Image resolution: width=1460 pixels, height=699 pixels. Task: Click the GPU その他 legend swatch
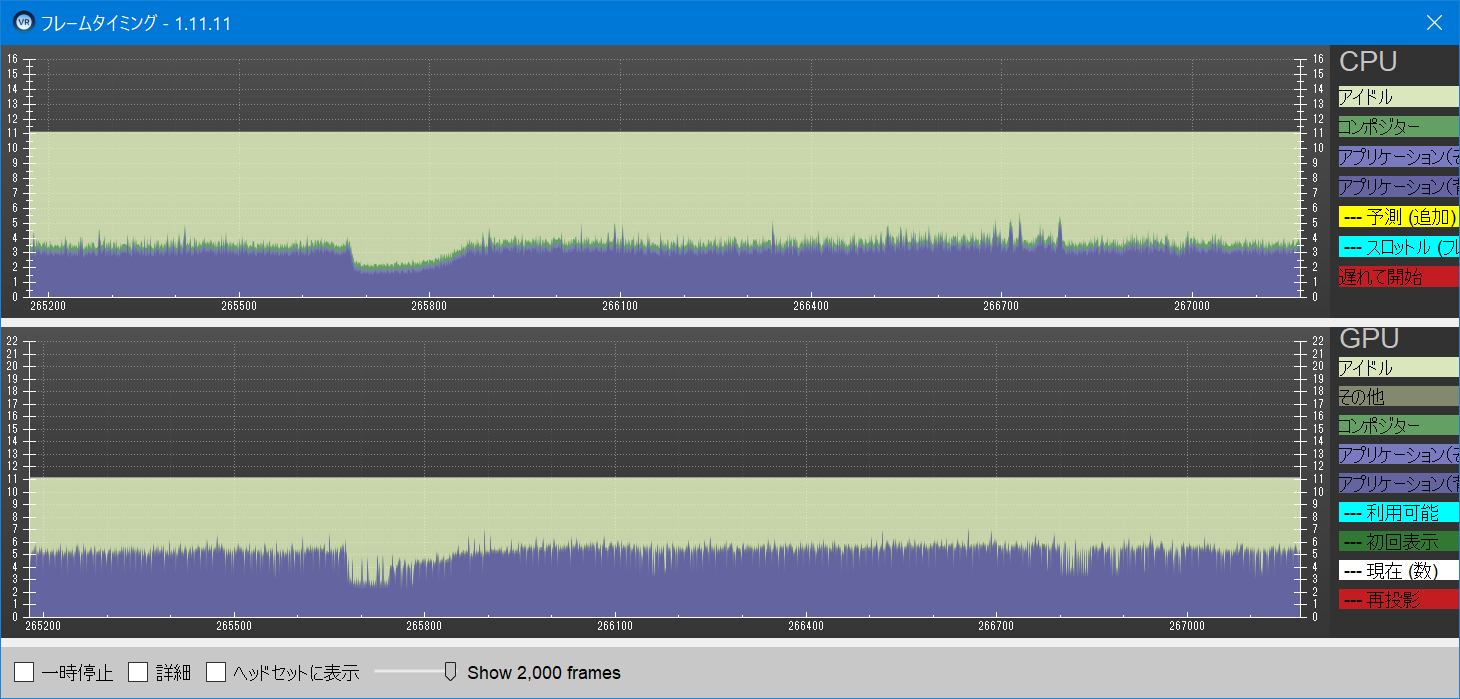click(1398, 397)
